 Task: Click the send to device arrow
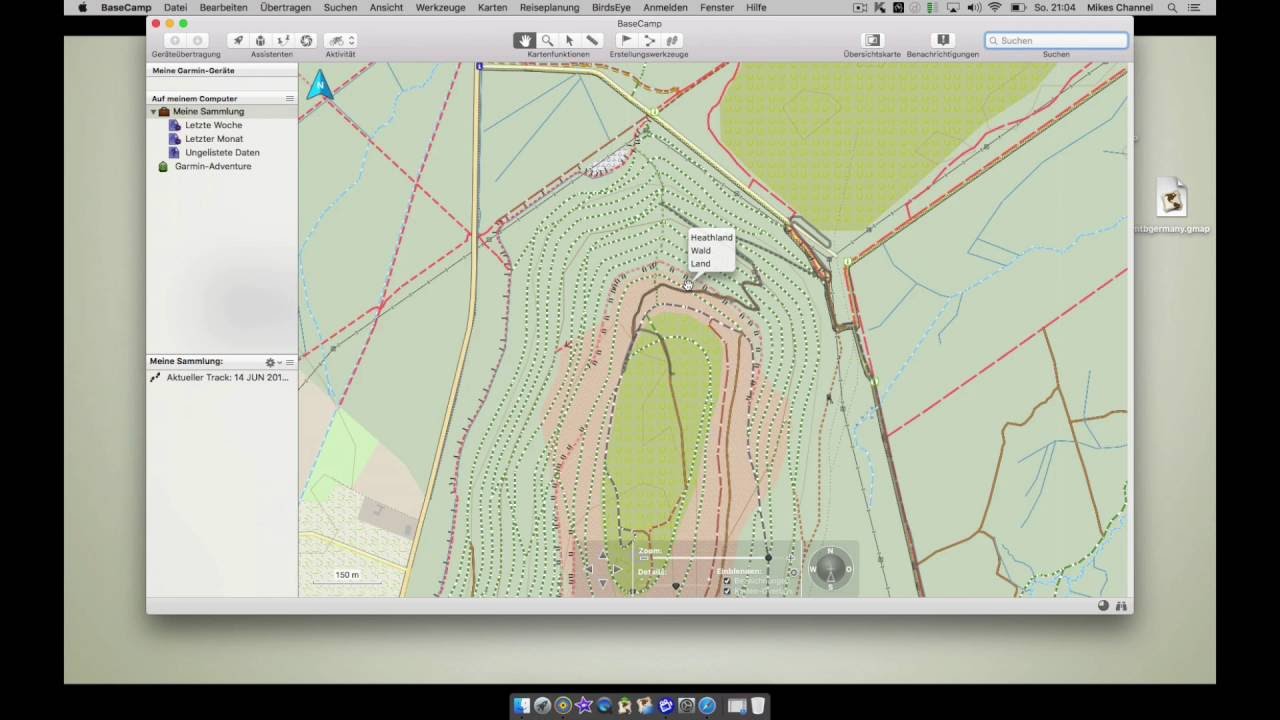pos(175,40)
